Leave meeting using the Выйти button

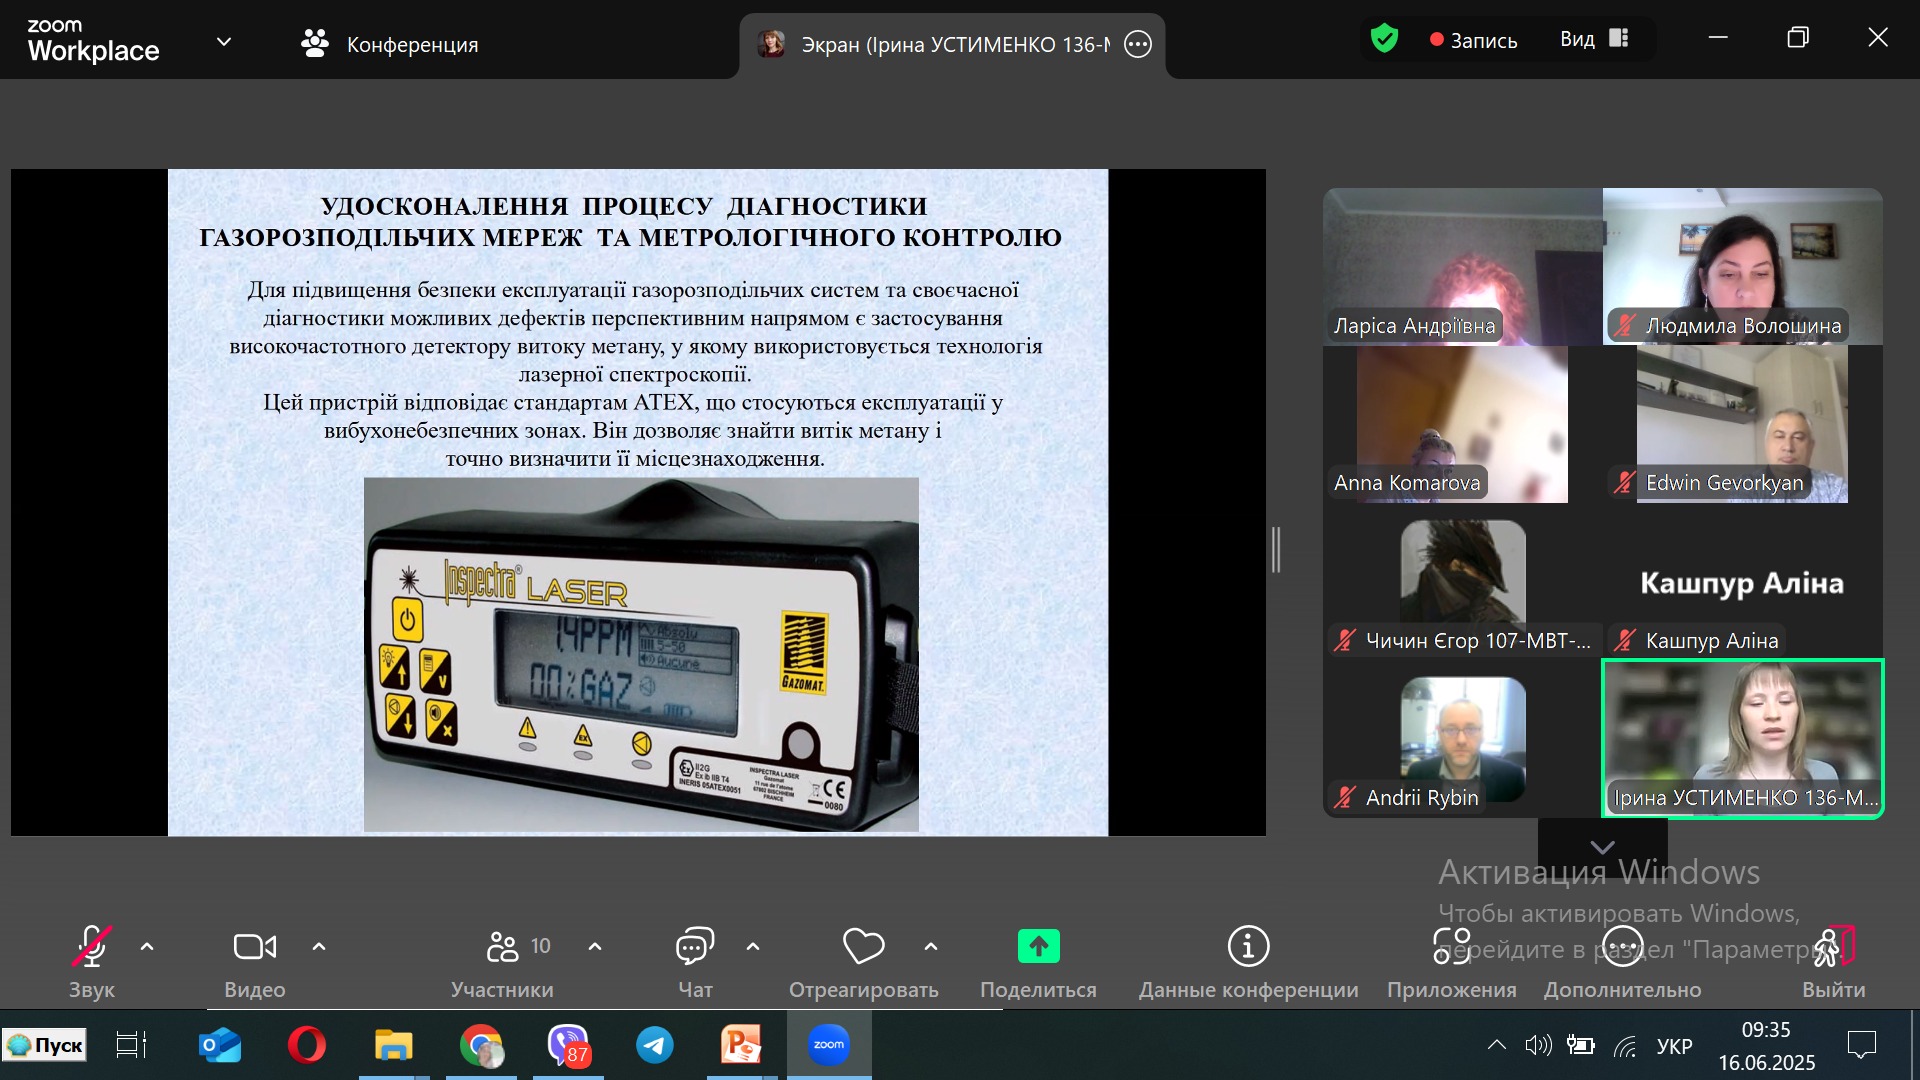pyautogui.click(x=1834, y=961)
